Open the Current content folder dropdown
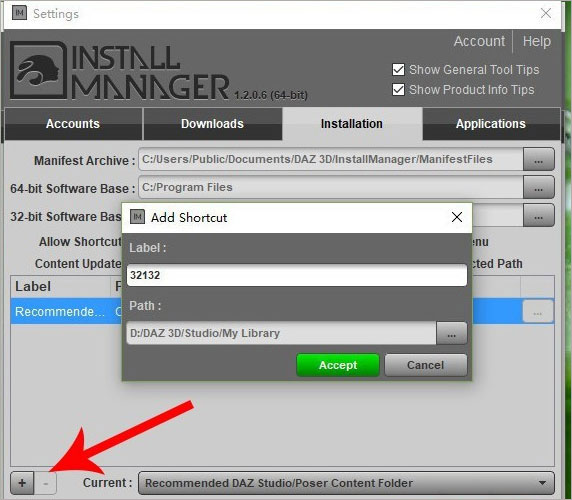 346,483
